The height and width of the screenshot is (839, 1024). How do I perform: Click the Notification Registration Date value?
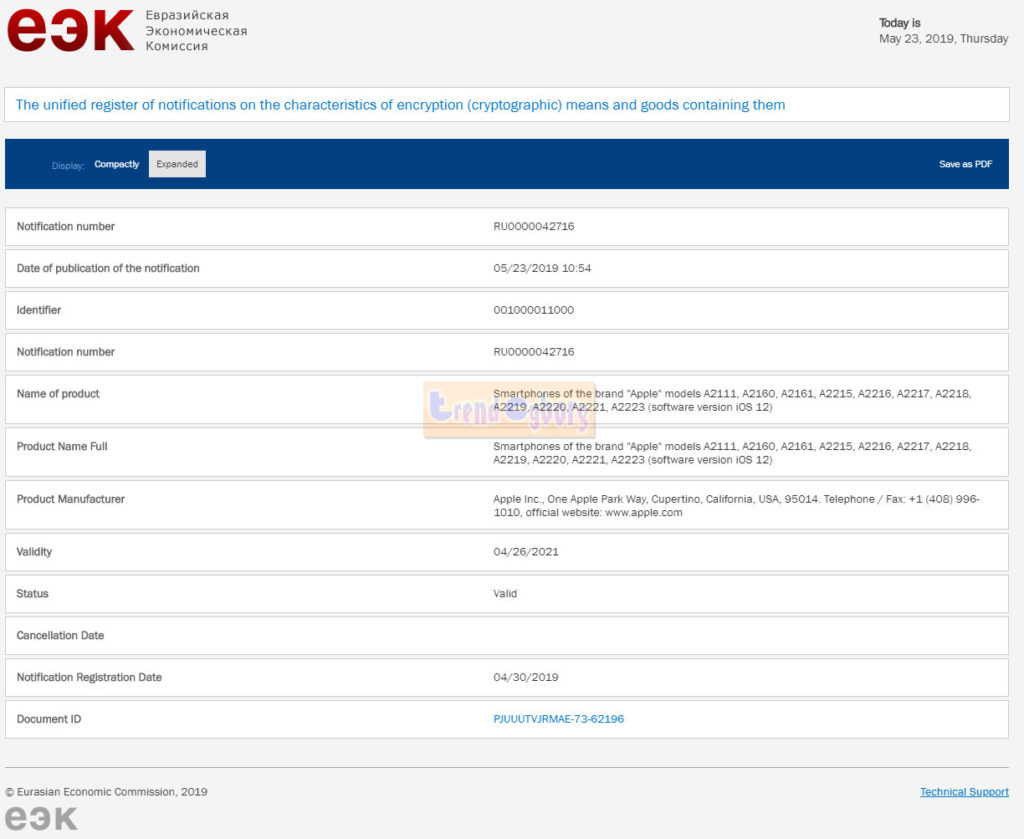[x=525, y=678]
